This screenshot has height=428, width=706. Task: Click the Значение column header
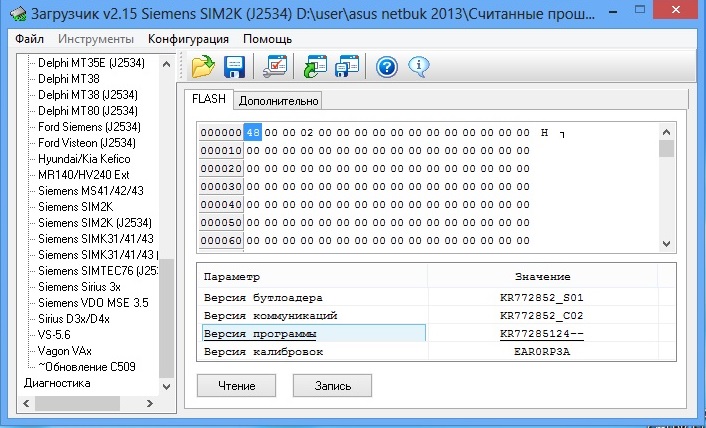coord(543,277)
